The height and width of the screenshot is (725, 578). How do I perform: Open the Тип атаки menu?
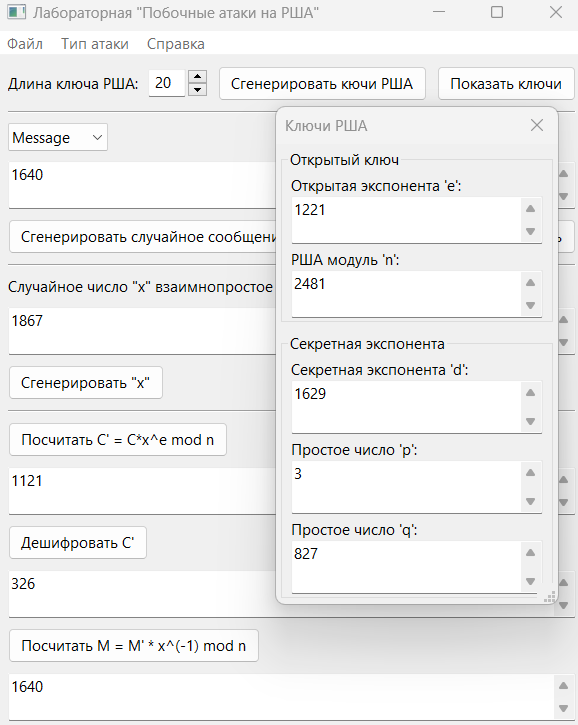95,44
